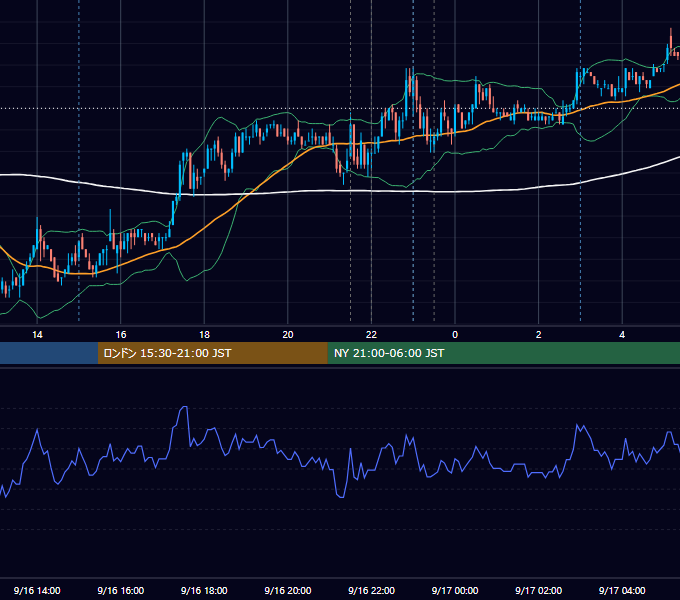Click the '9/16 20:00' timestamp label

pos(288,590)
